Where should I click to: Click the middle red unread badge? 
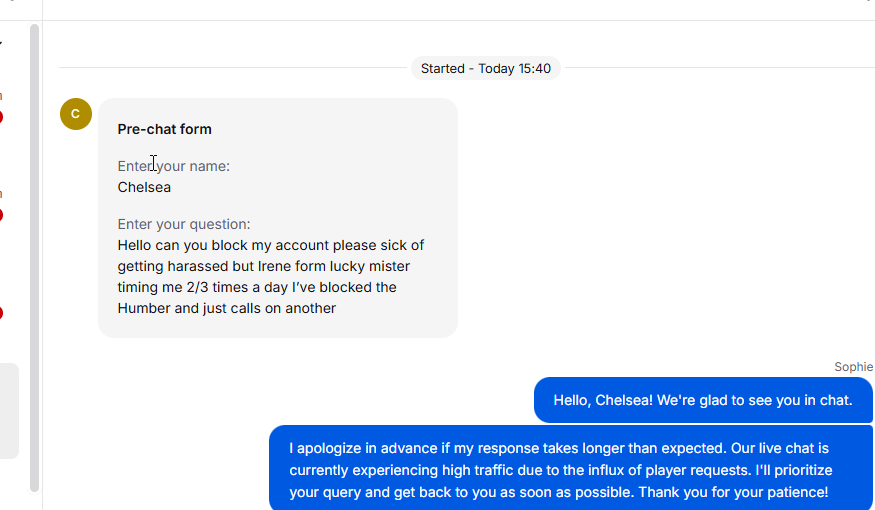pyautogui.click(x=1, y=215)
